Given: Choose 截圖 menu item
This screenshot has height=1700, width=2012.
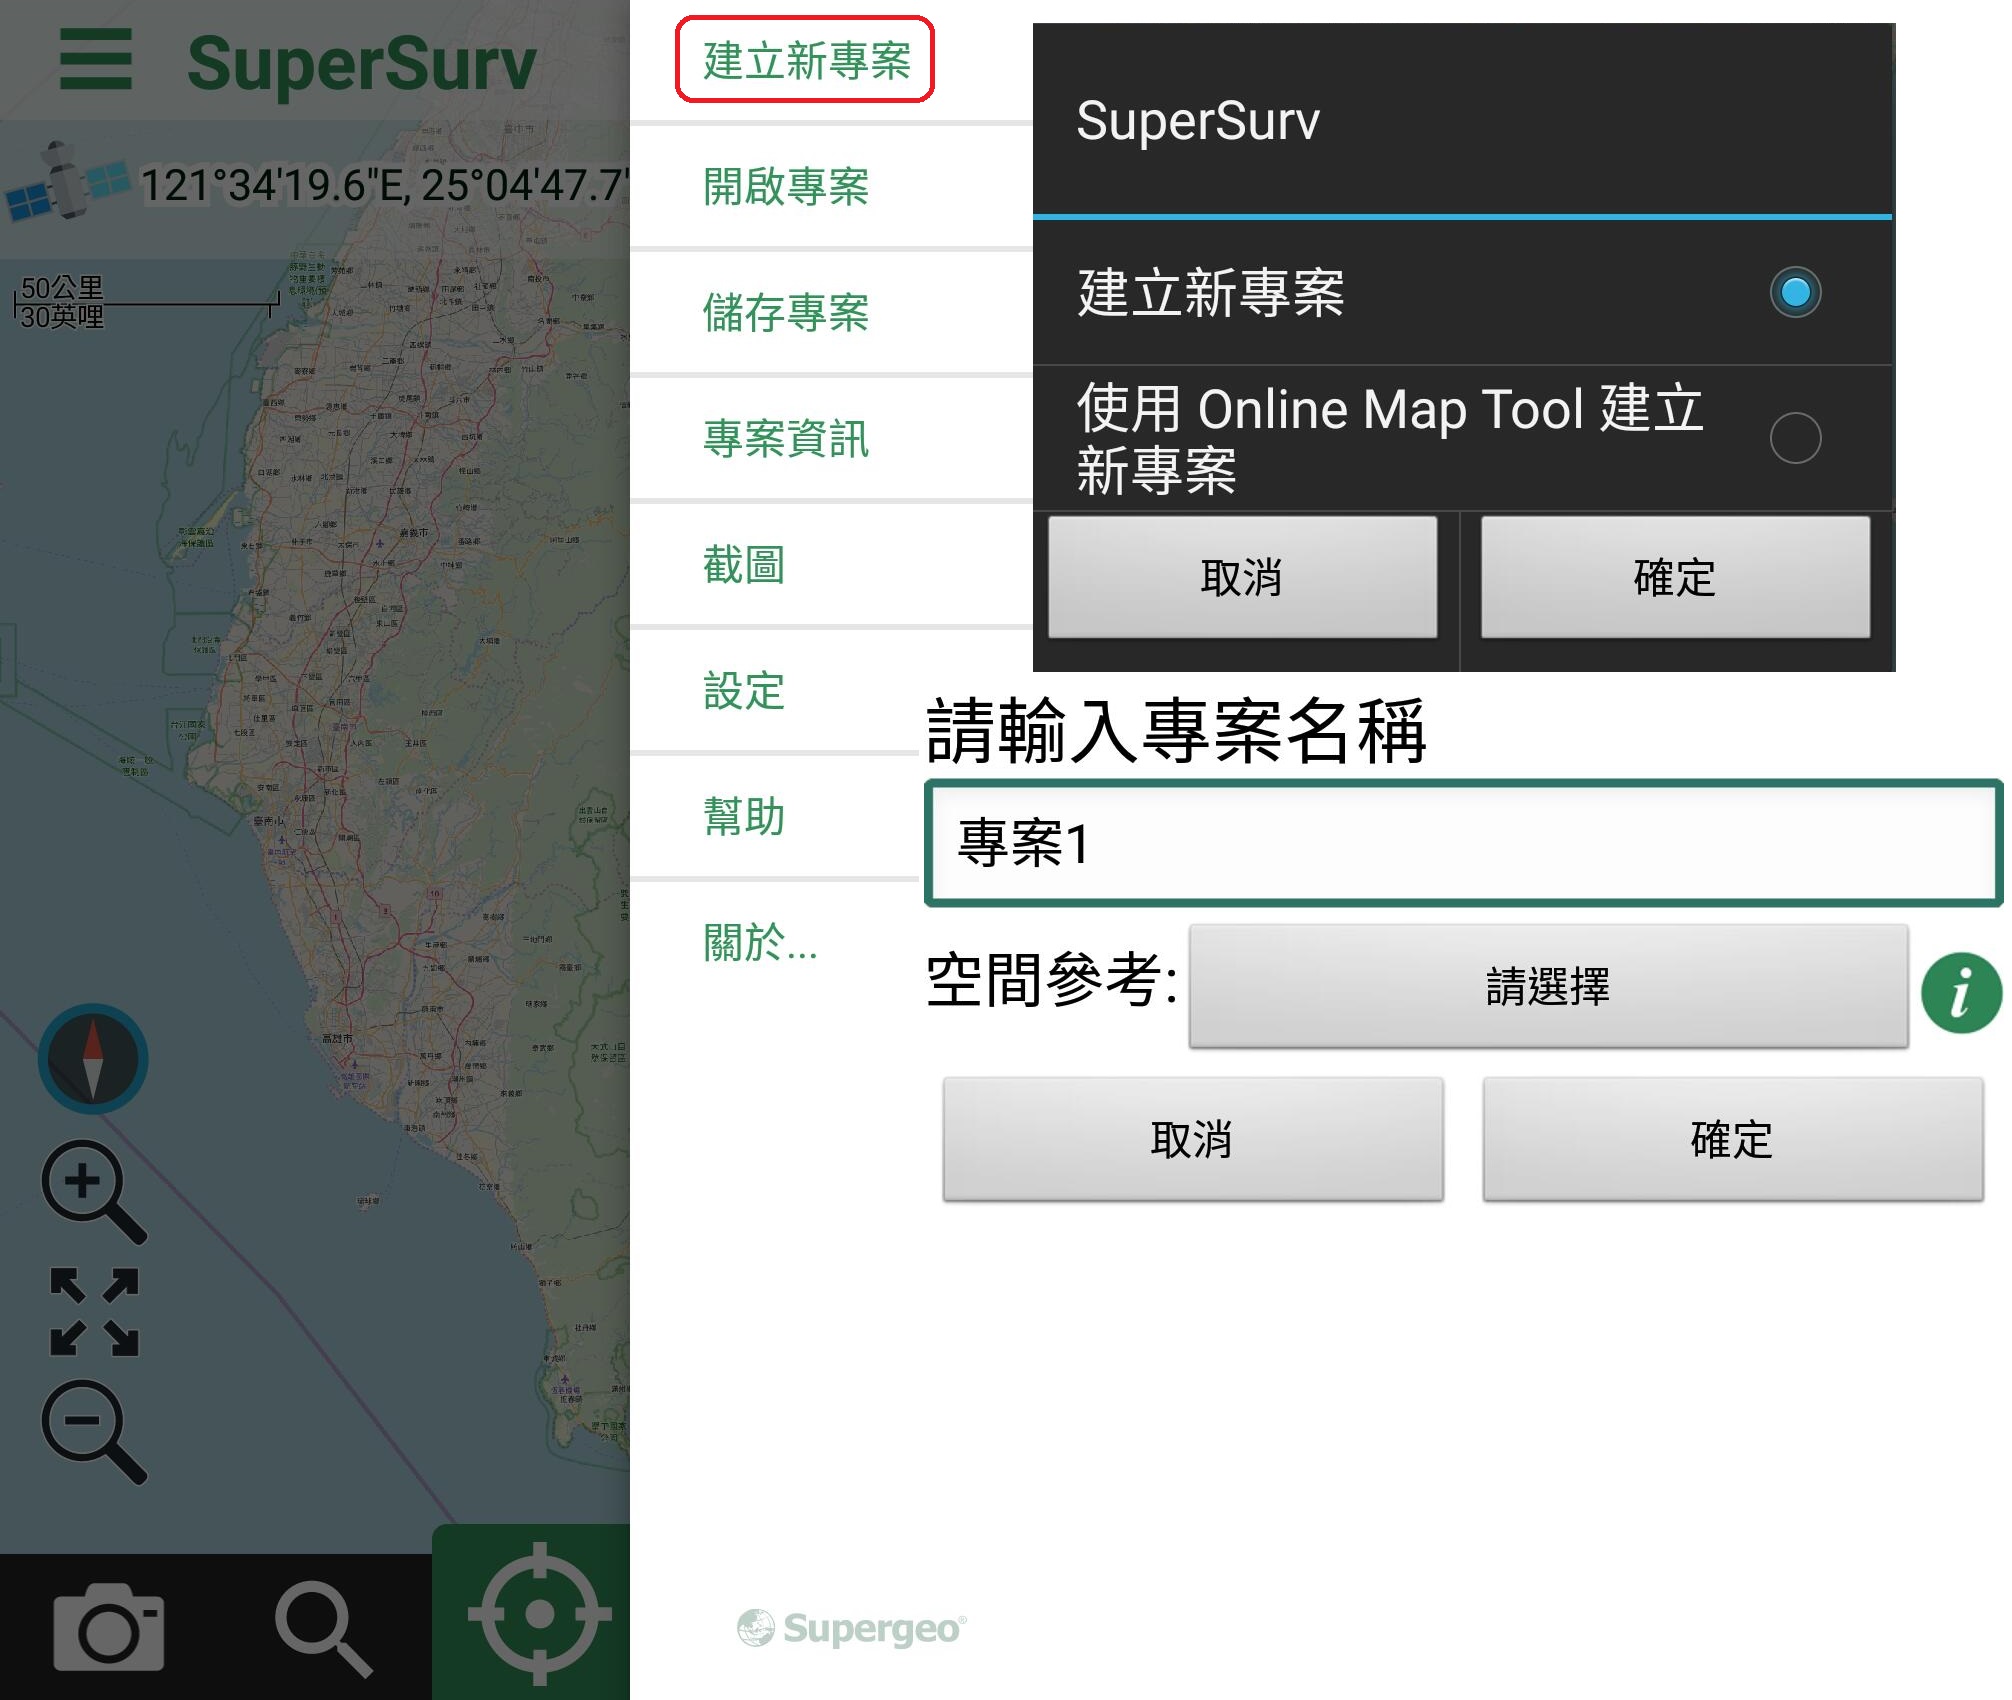Looking at the screenshot, I should [x=744, y=564].
